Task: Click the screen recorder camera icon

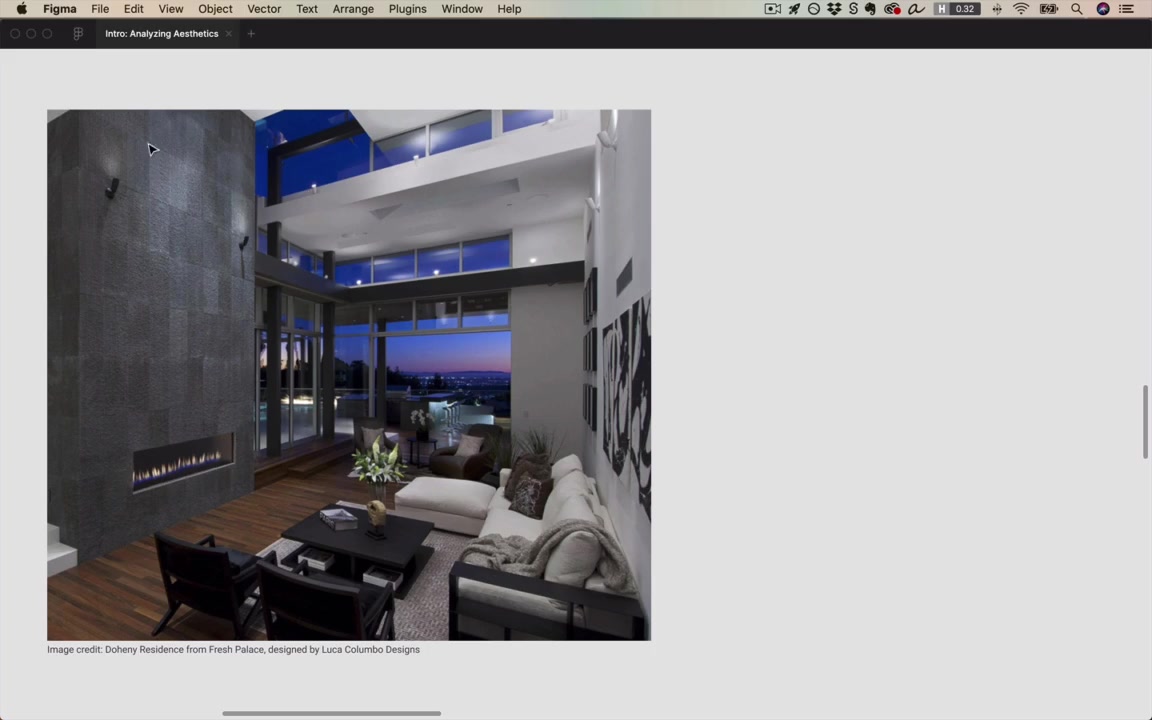Action: click(772, 9)
